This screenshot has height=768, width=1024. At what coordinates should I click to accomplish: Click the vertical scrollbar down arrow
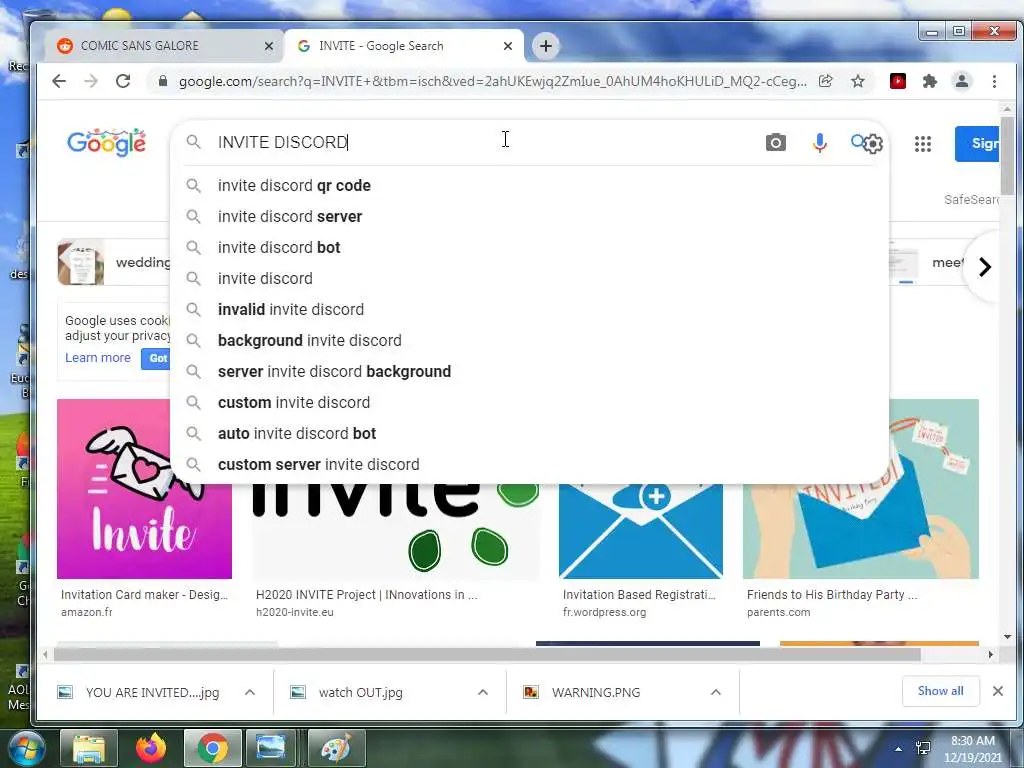coord(1007,637)
